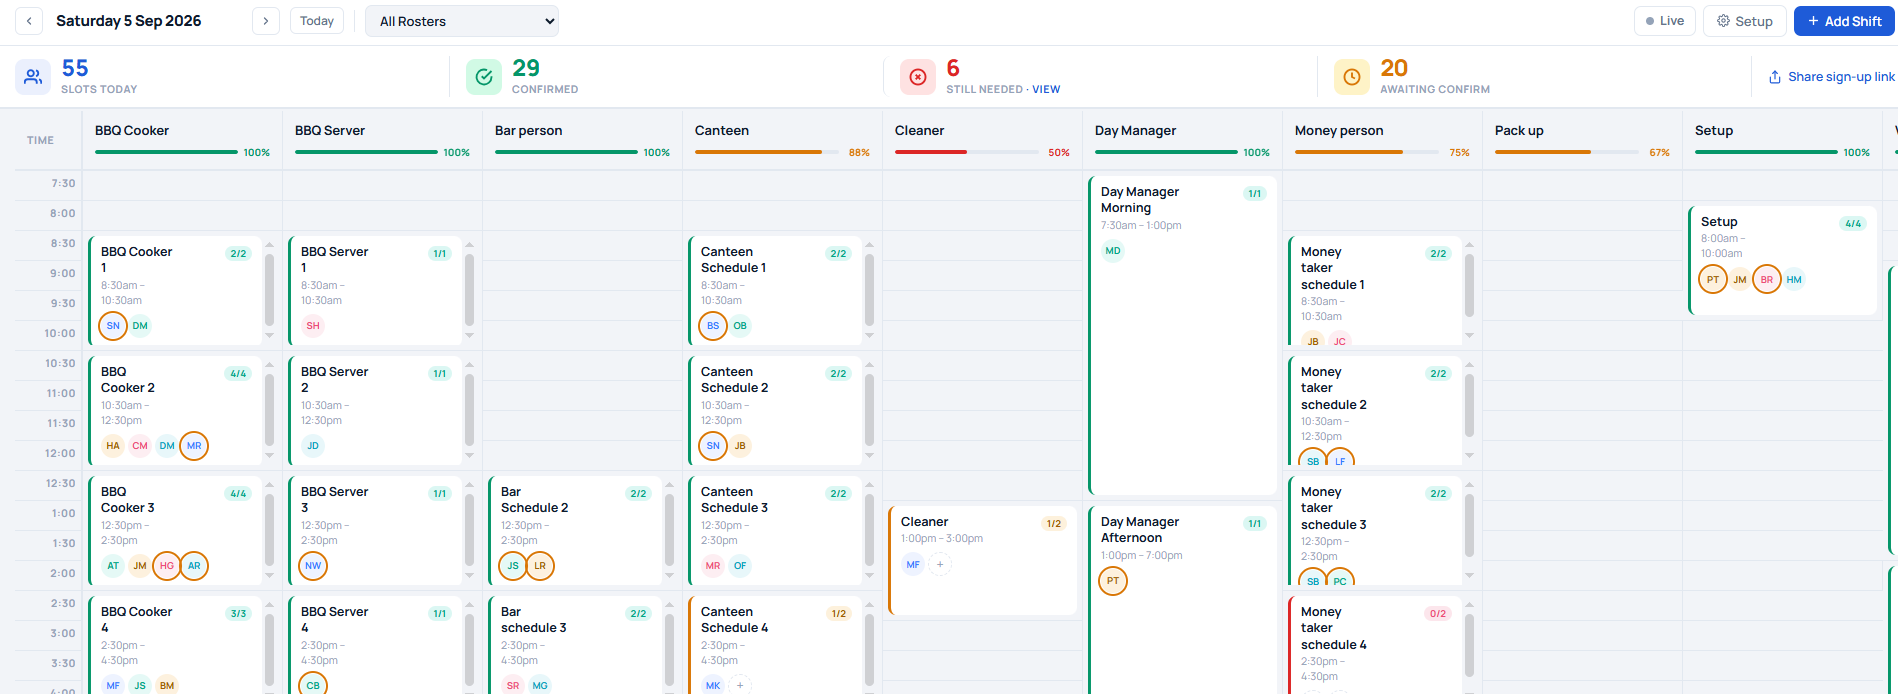Add a volunteer to the Cleaner shift
The image size is (1898, 694).
point(940,565)
